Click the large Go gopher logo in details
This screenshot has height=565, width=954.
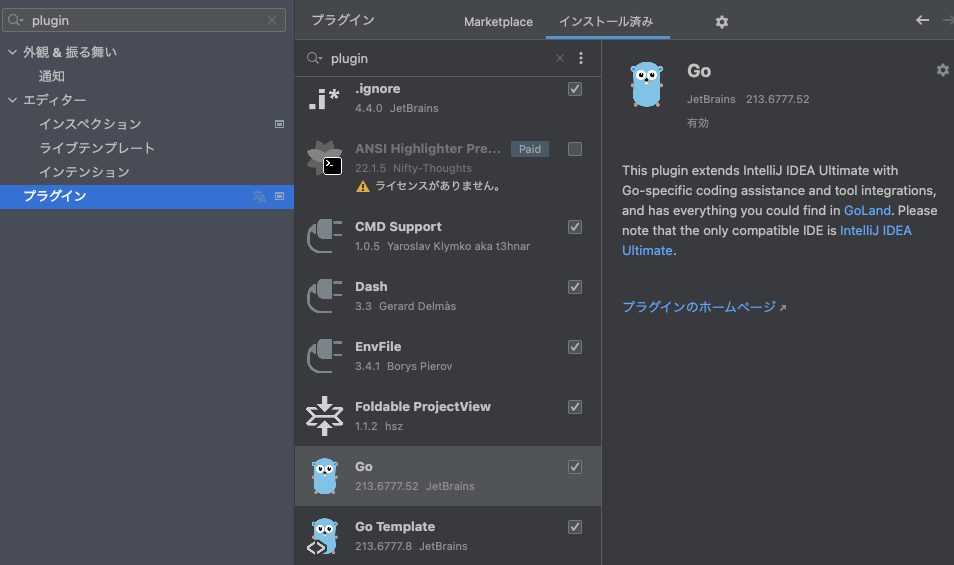coord(646,85)
